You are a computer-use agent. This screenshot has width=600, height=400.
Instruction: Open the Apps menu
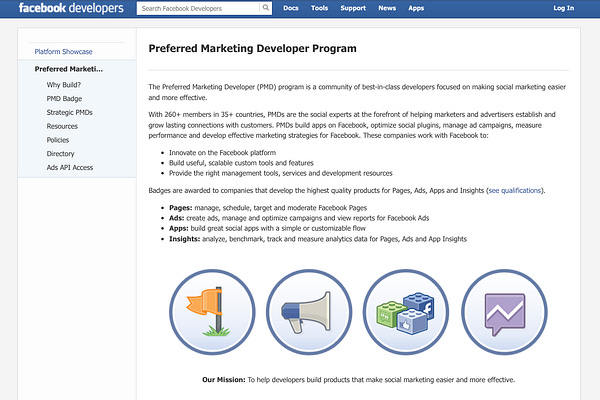tap(416, 8)
